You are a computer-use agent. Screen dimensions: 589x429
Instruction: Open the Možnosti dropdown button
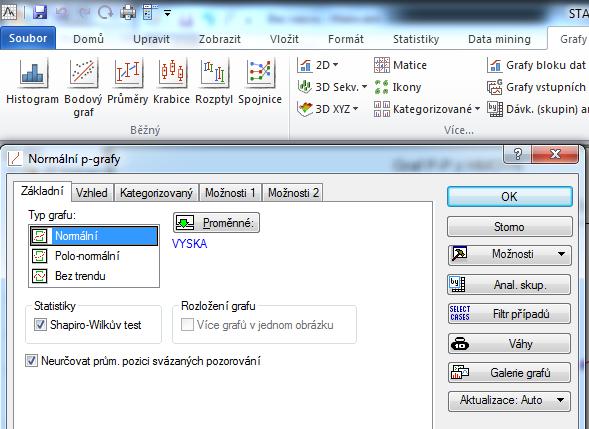point(509,255)
